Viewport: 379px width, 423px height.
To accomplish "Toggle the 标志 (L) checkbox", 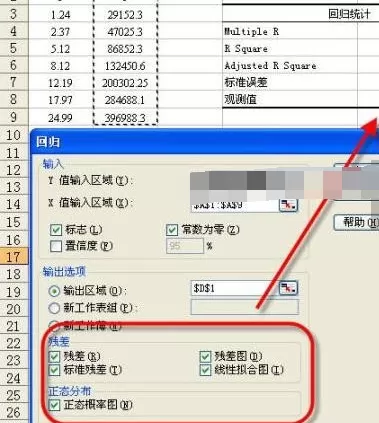I will click(56, 230).
